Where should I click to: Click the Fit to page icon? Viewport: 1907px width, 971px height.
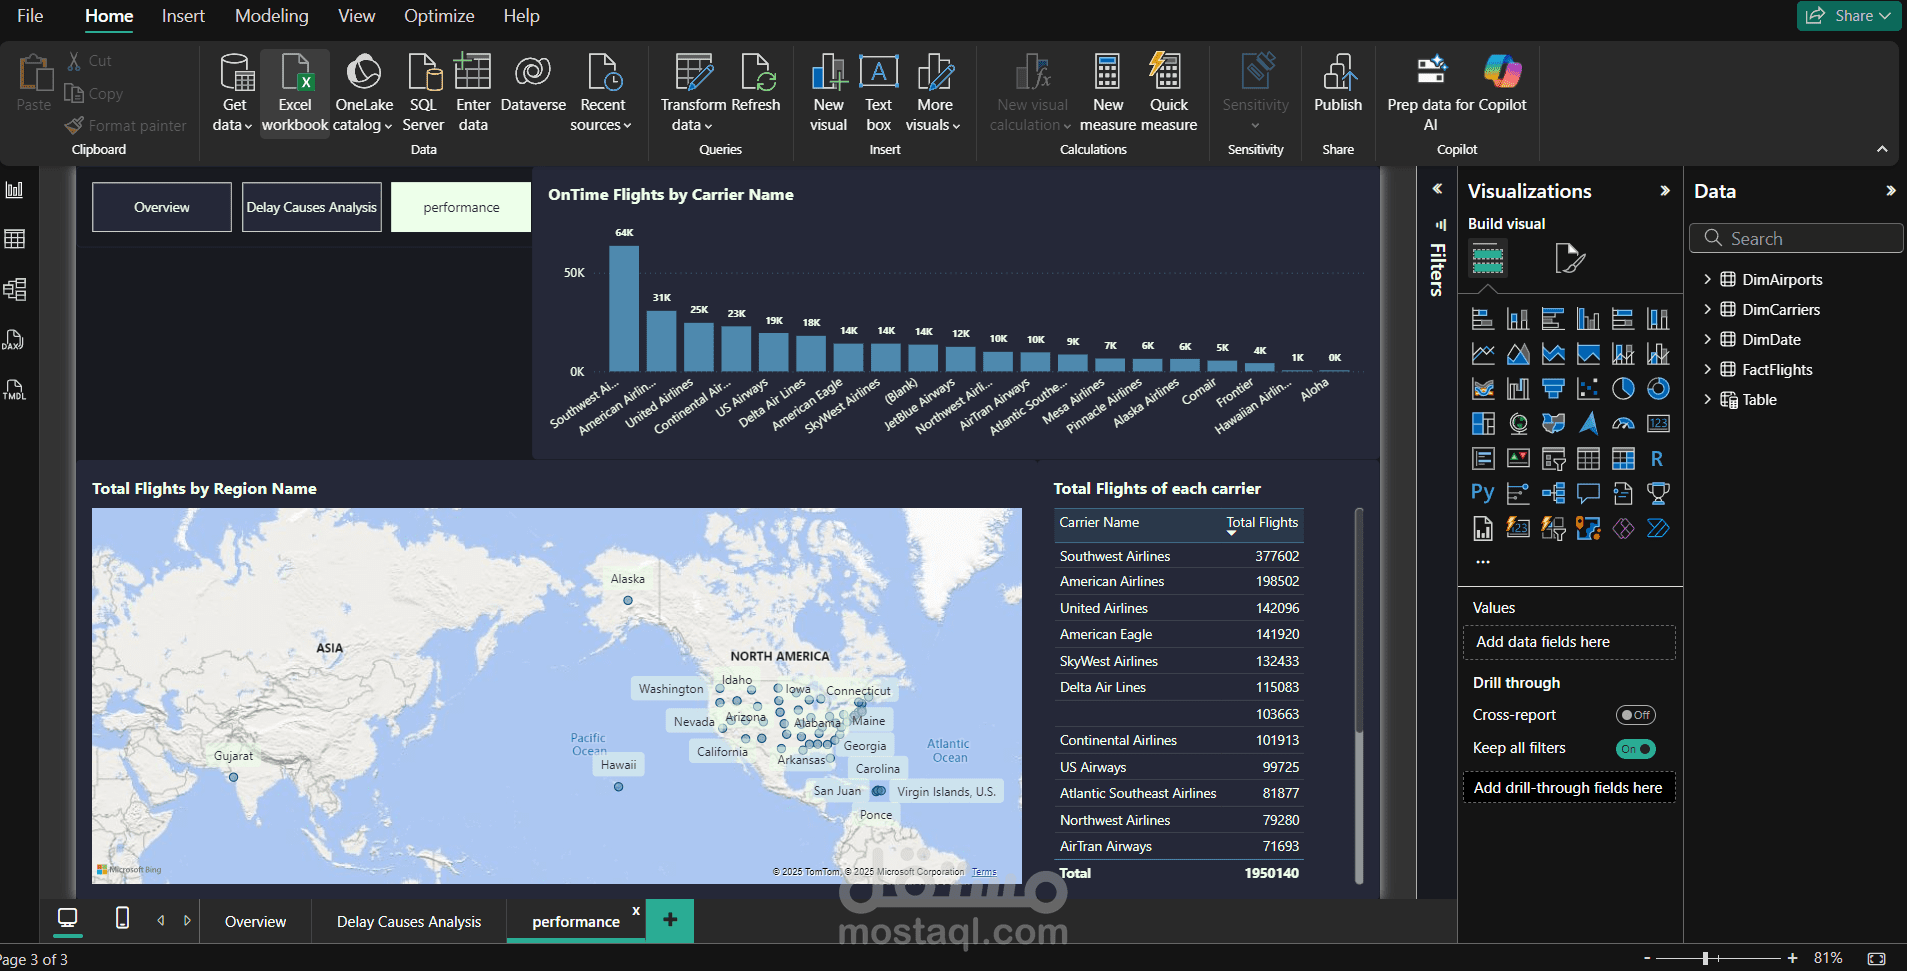pyautogui.click(x=1876, y=958)
